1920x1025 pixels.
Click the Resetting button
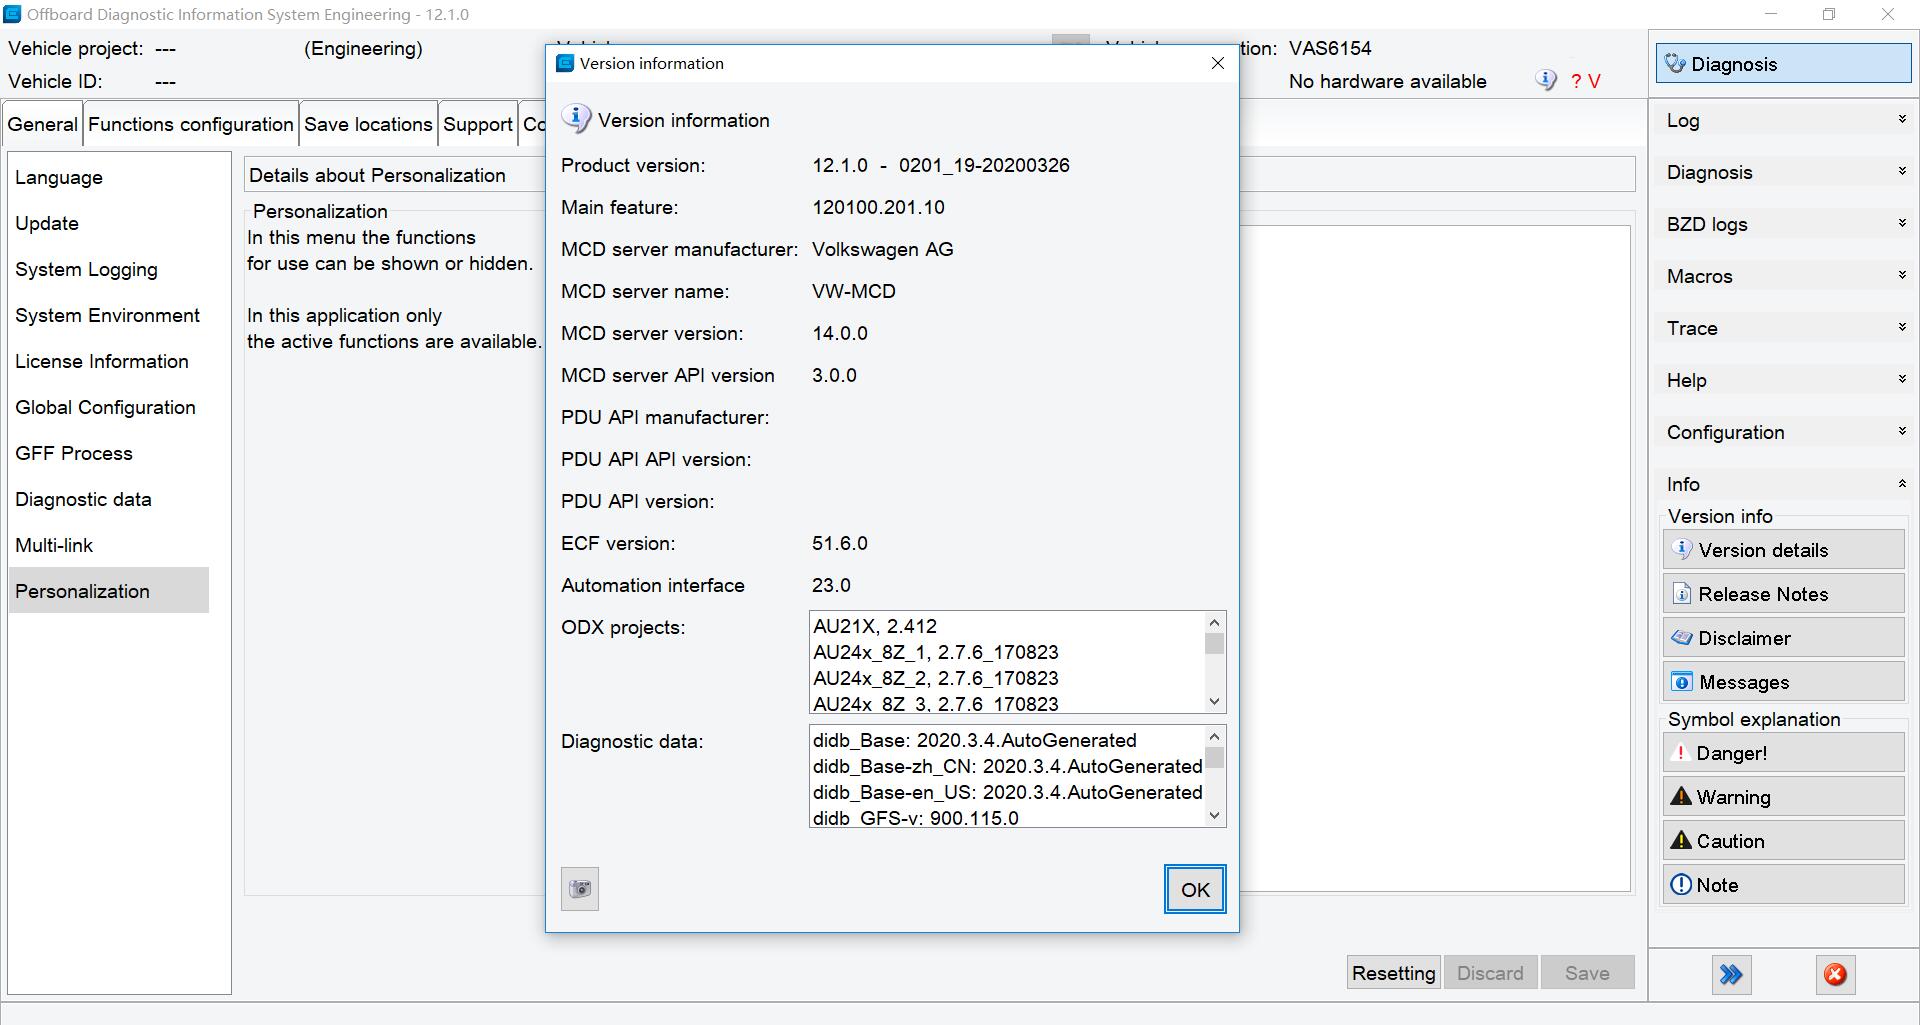tap(1393, 973)
